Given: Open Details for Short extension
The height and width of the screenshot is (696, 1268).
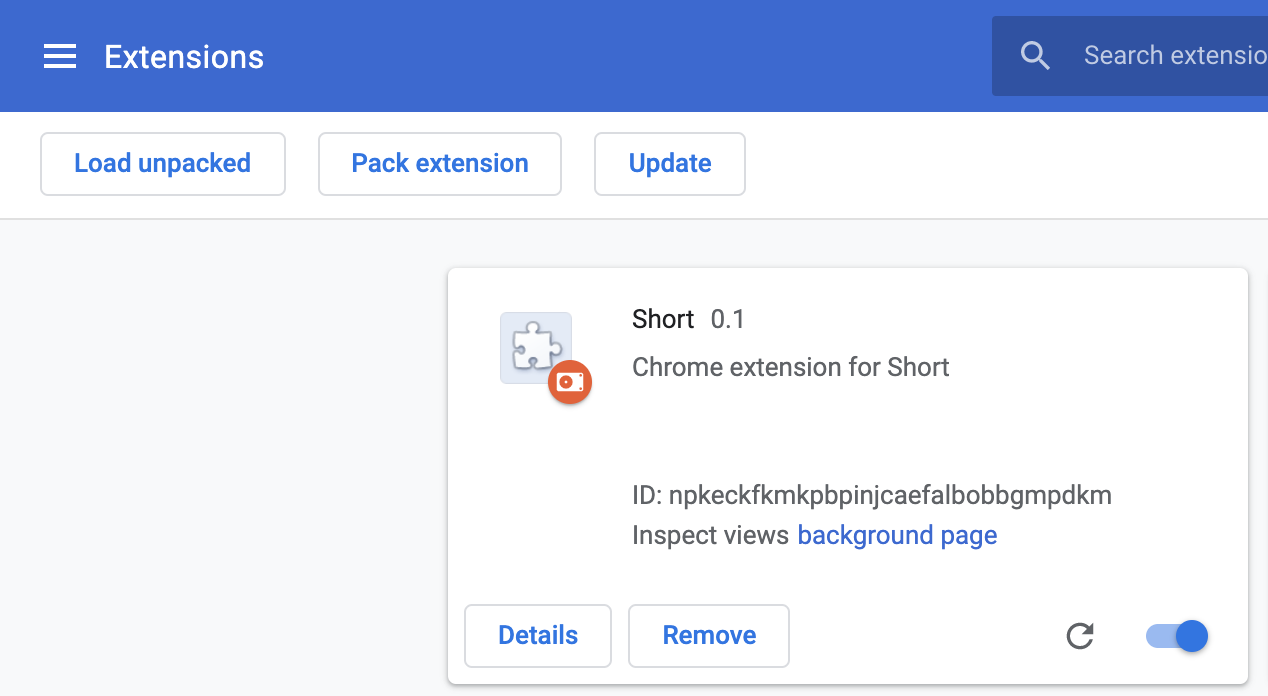Looking at the screenshot, I should click(x=538, y=636).
